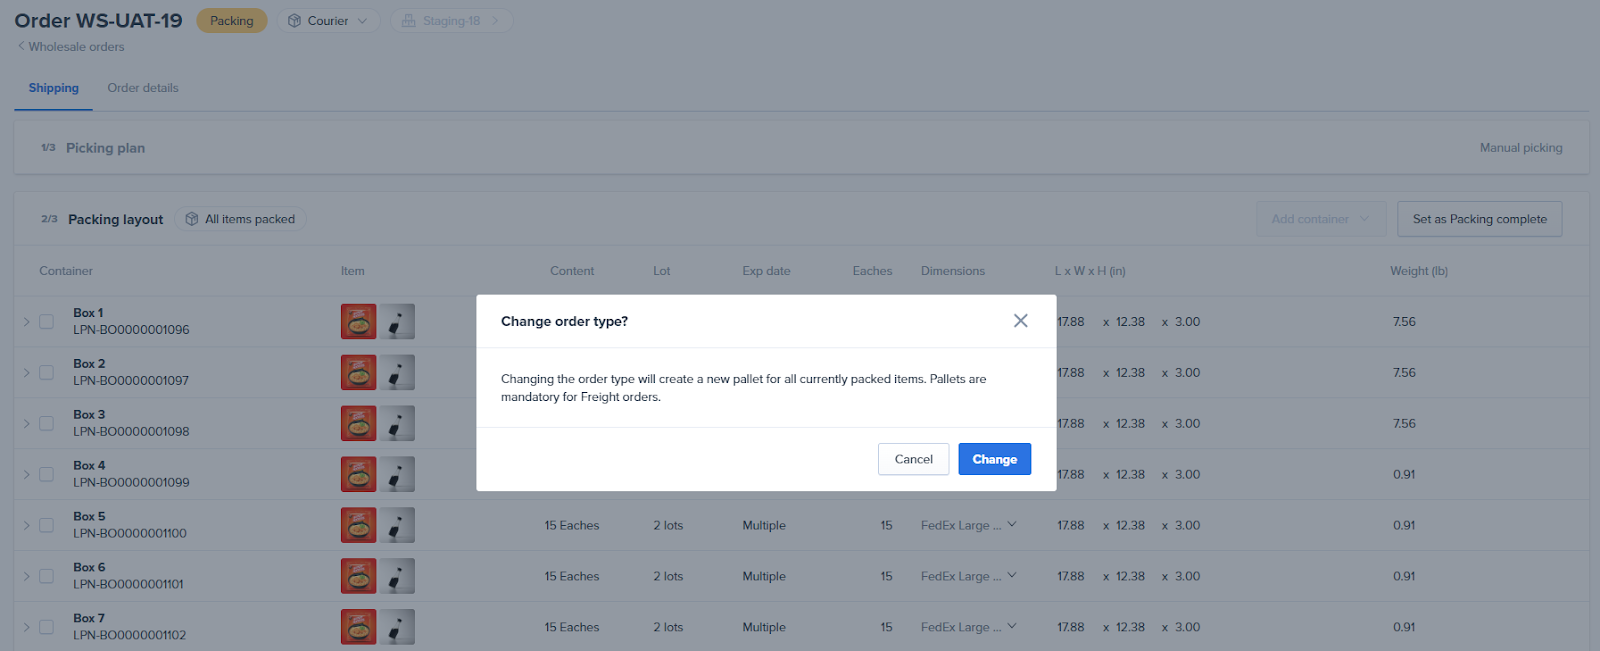Screen dimensions: 1600x651
Task: Switch to the Order details tab
Action: (143, 88)
